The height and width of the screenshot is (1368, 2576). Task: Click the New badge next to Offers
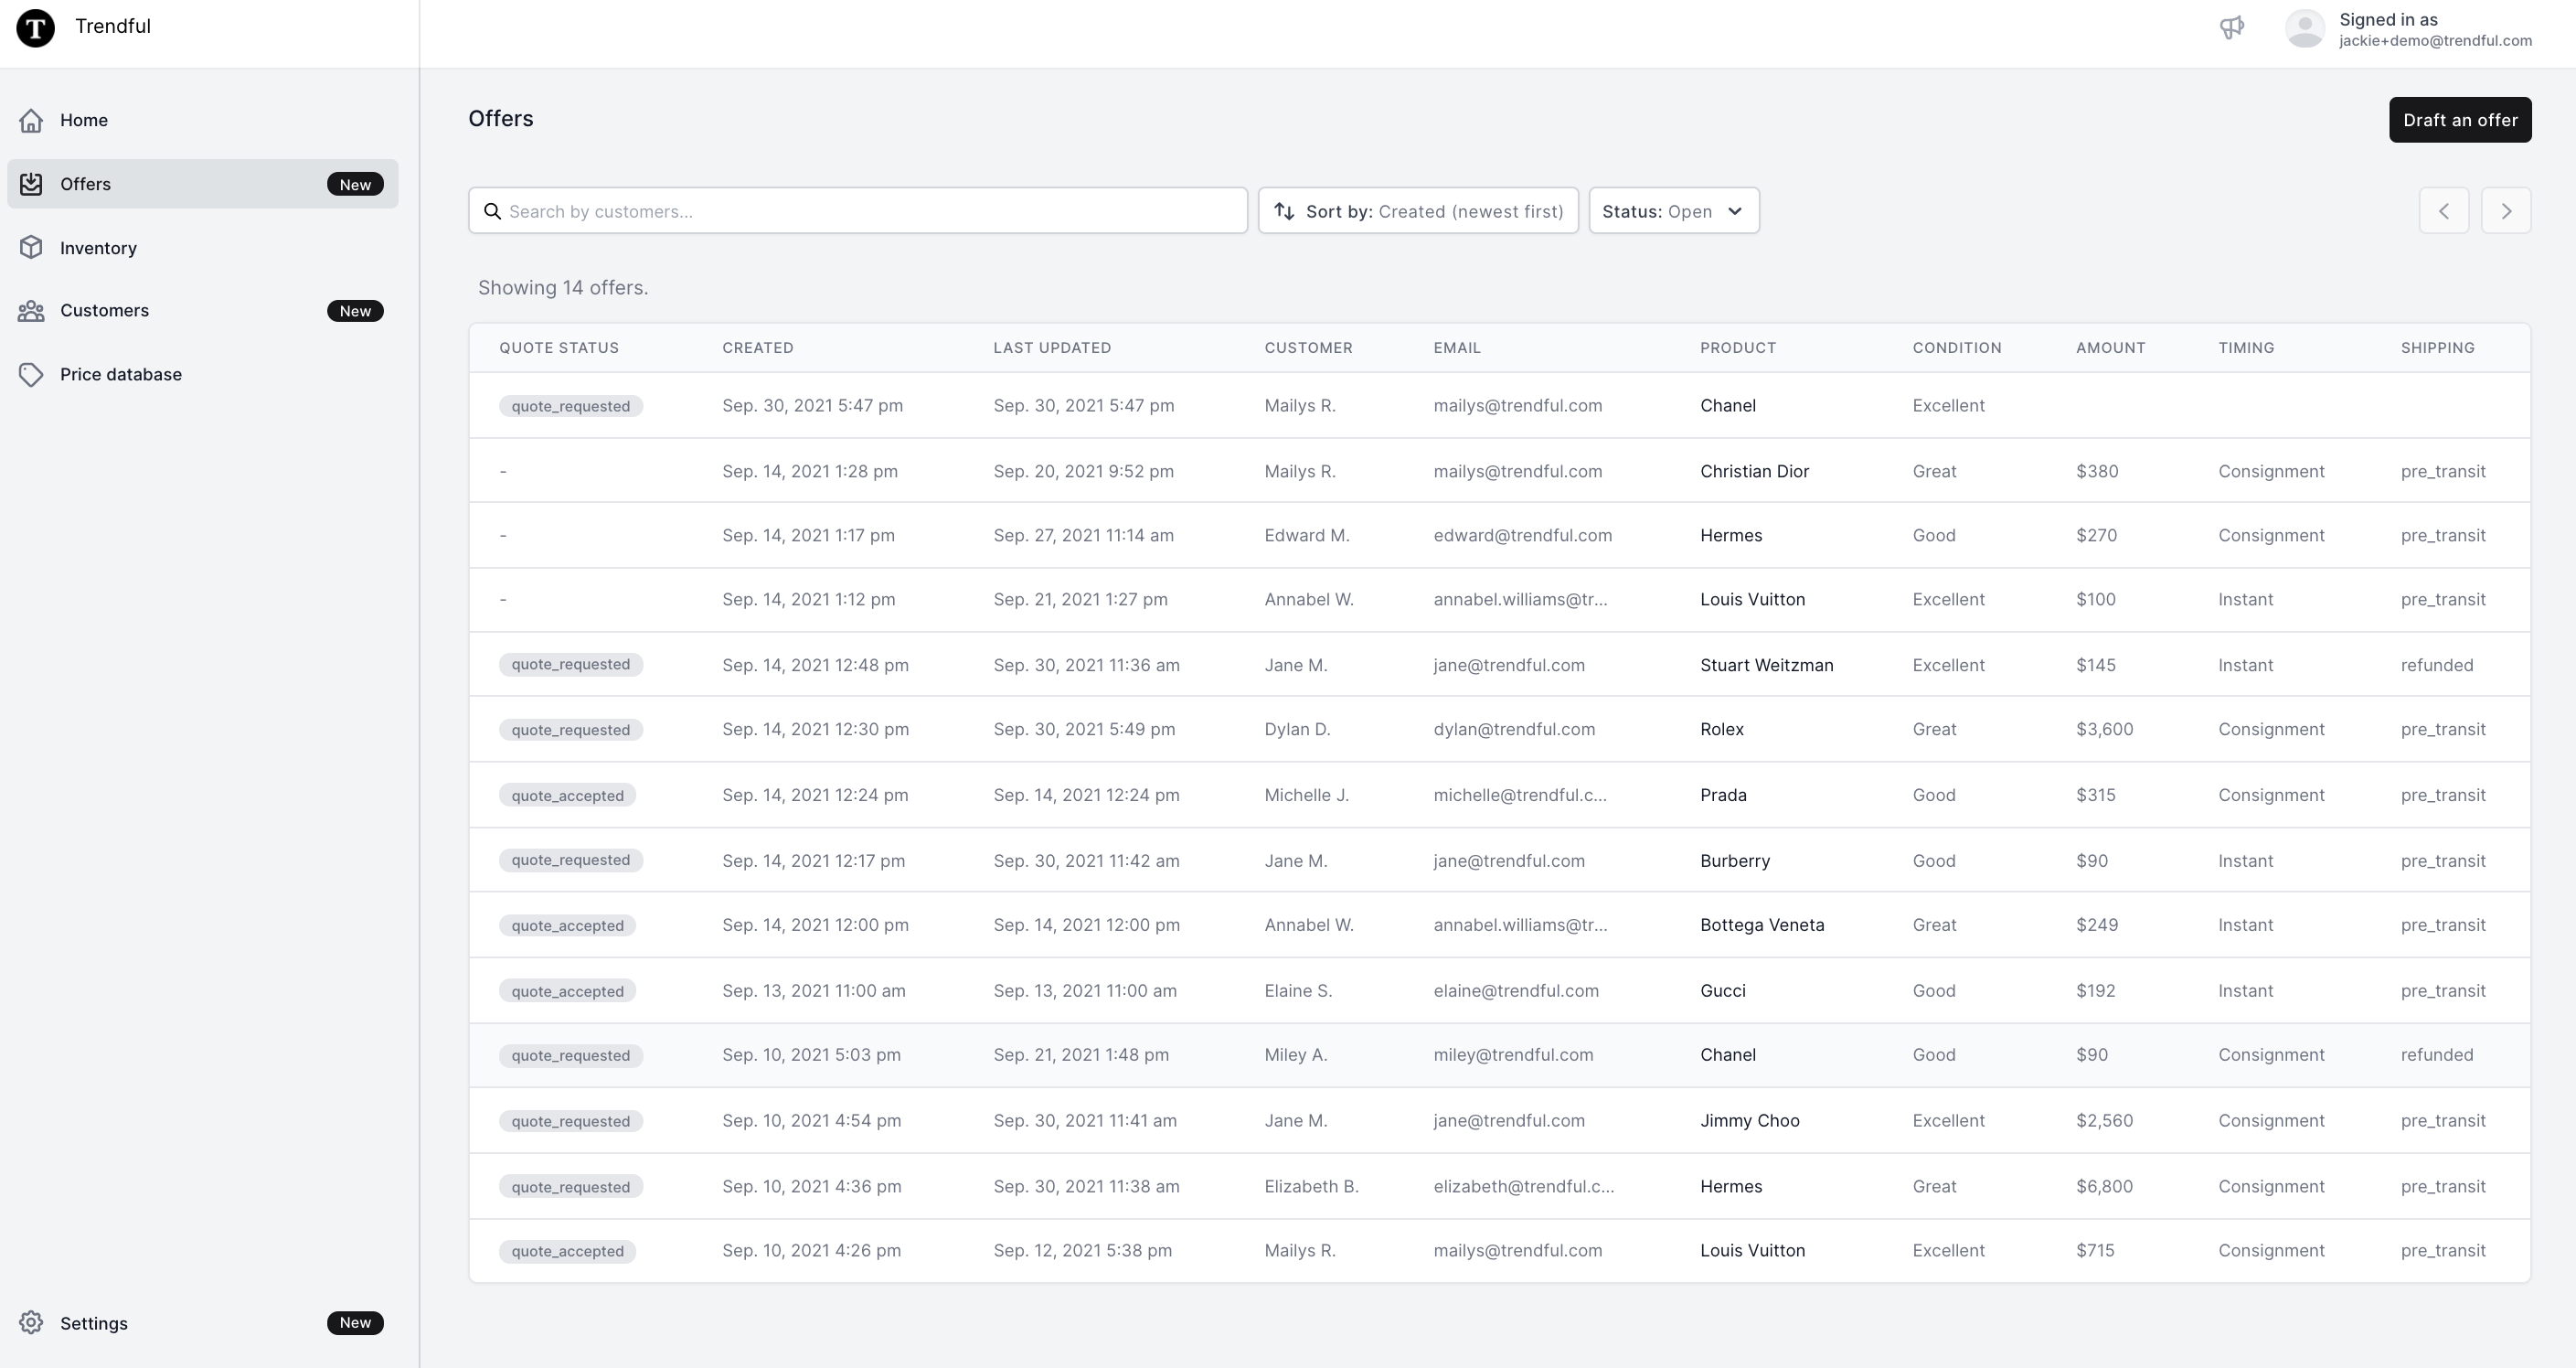coord(355,184)
